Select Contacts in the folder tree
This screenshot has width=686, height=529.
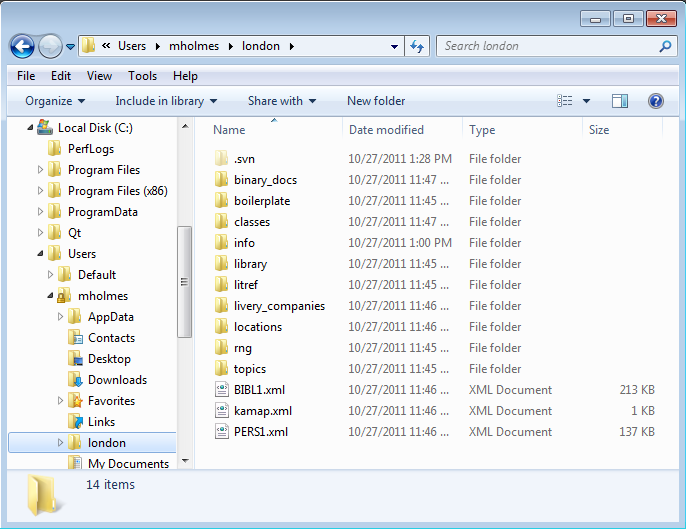(x=112, y=338)
